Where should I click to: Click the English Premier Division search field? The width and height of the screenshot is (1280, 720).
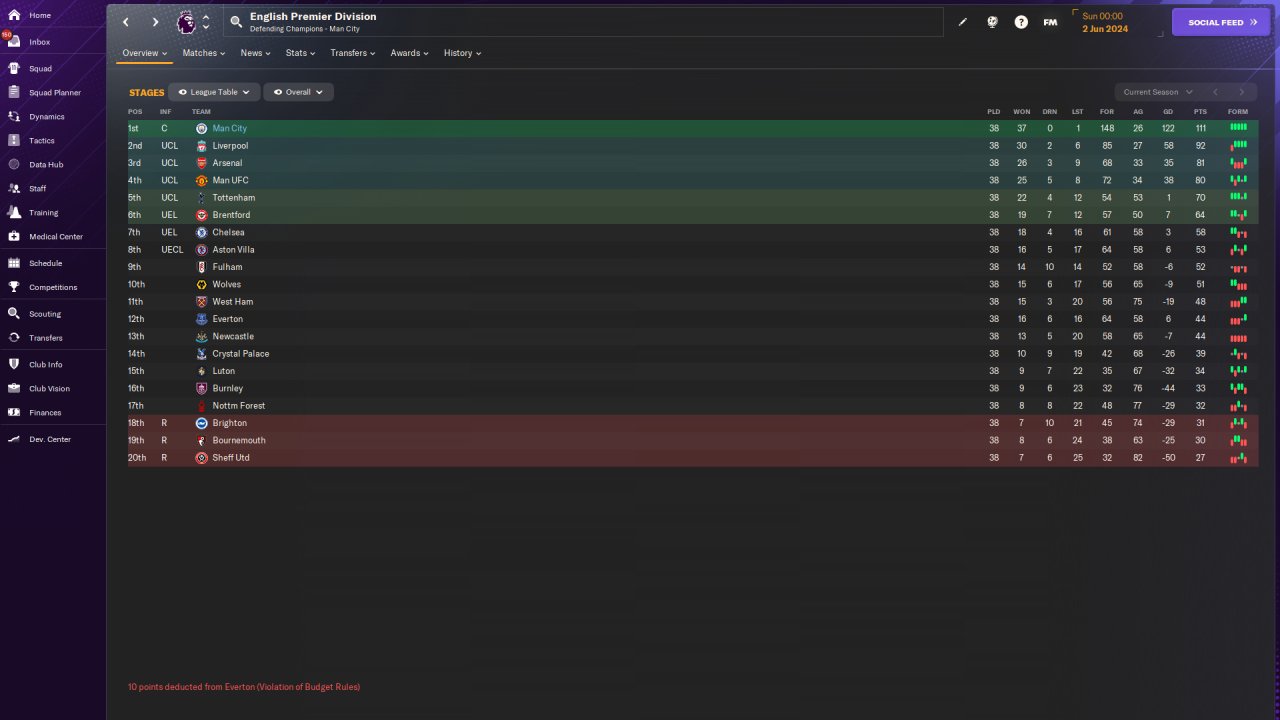(x=590, y=22)
